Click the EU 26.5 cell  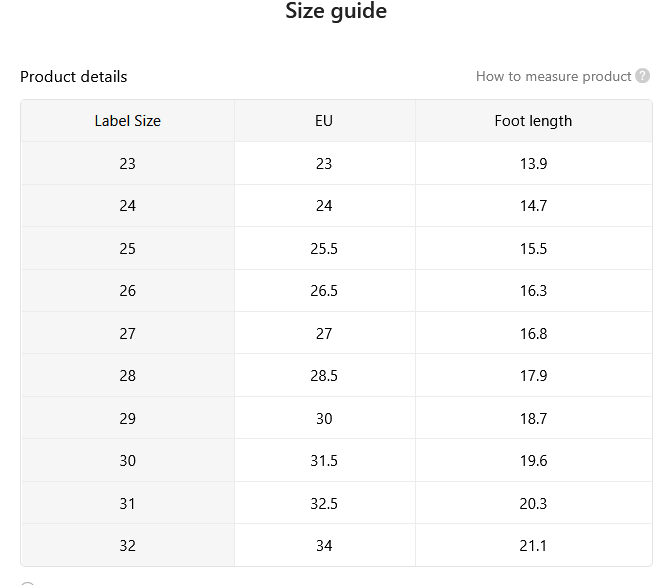coord(324,291)
